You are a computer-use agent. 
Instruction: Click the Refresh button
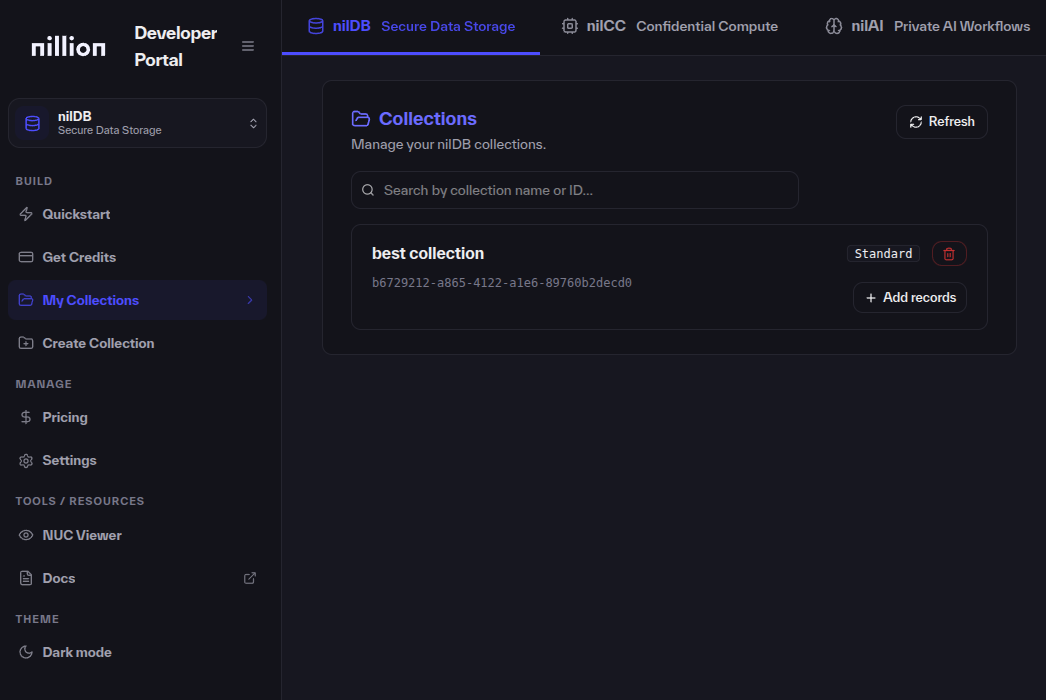(941, 121)
